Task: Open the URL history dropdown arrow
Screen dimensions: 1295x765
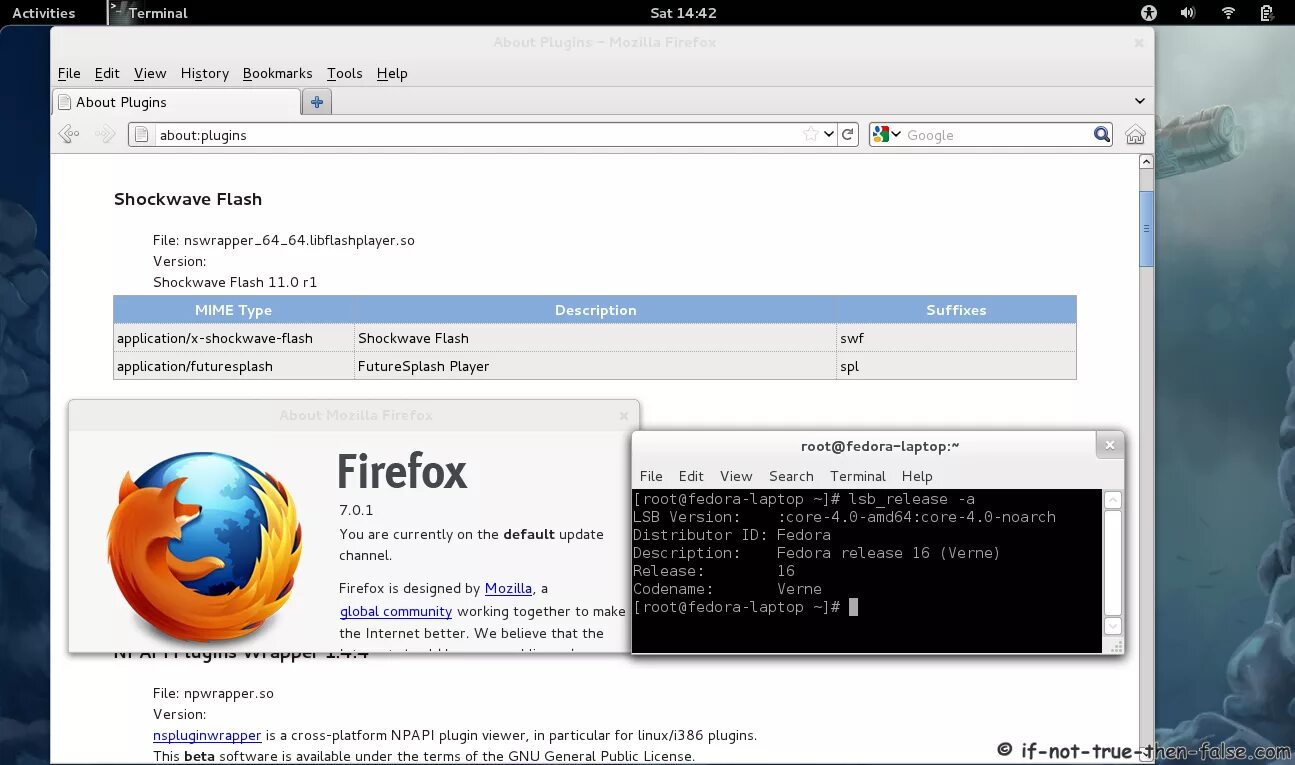Action: [x=829, y=134]
